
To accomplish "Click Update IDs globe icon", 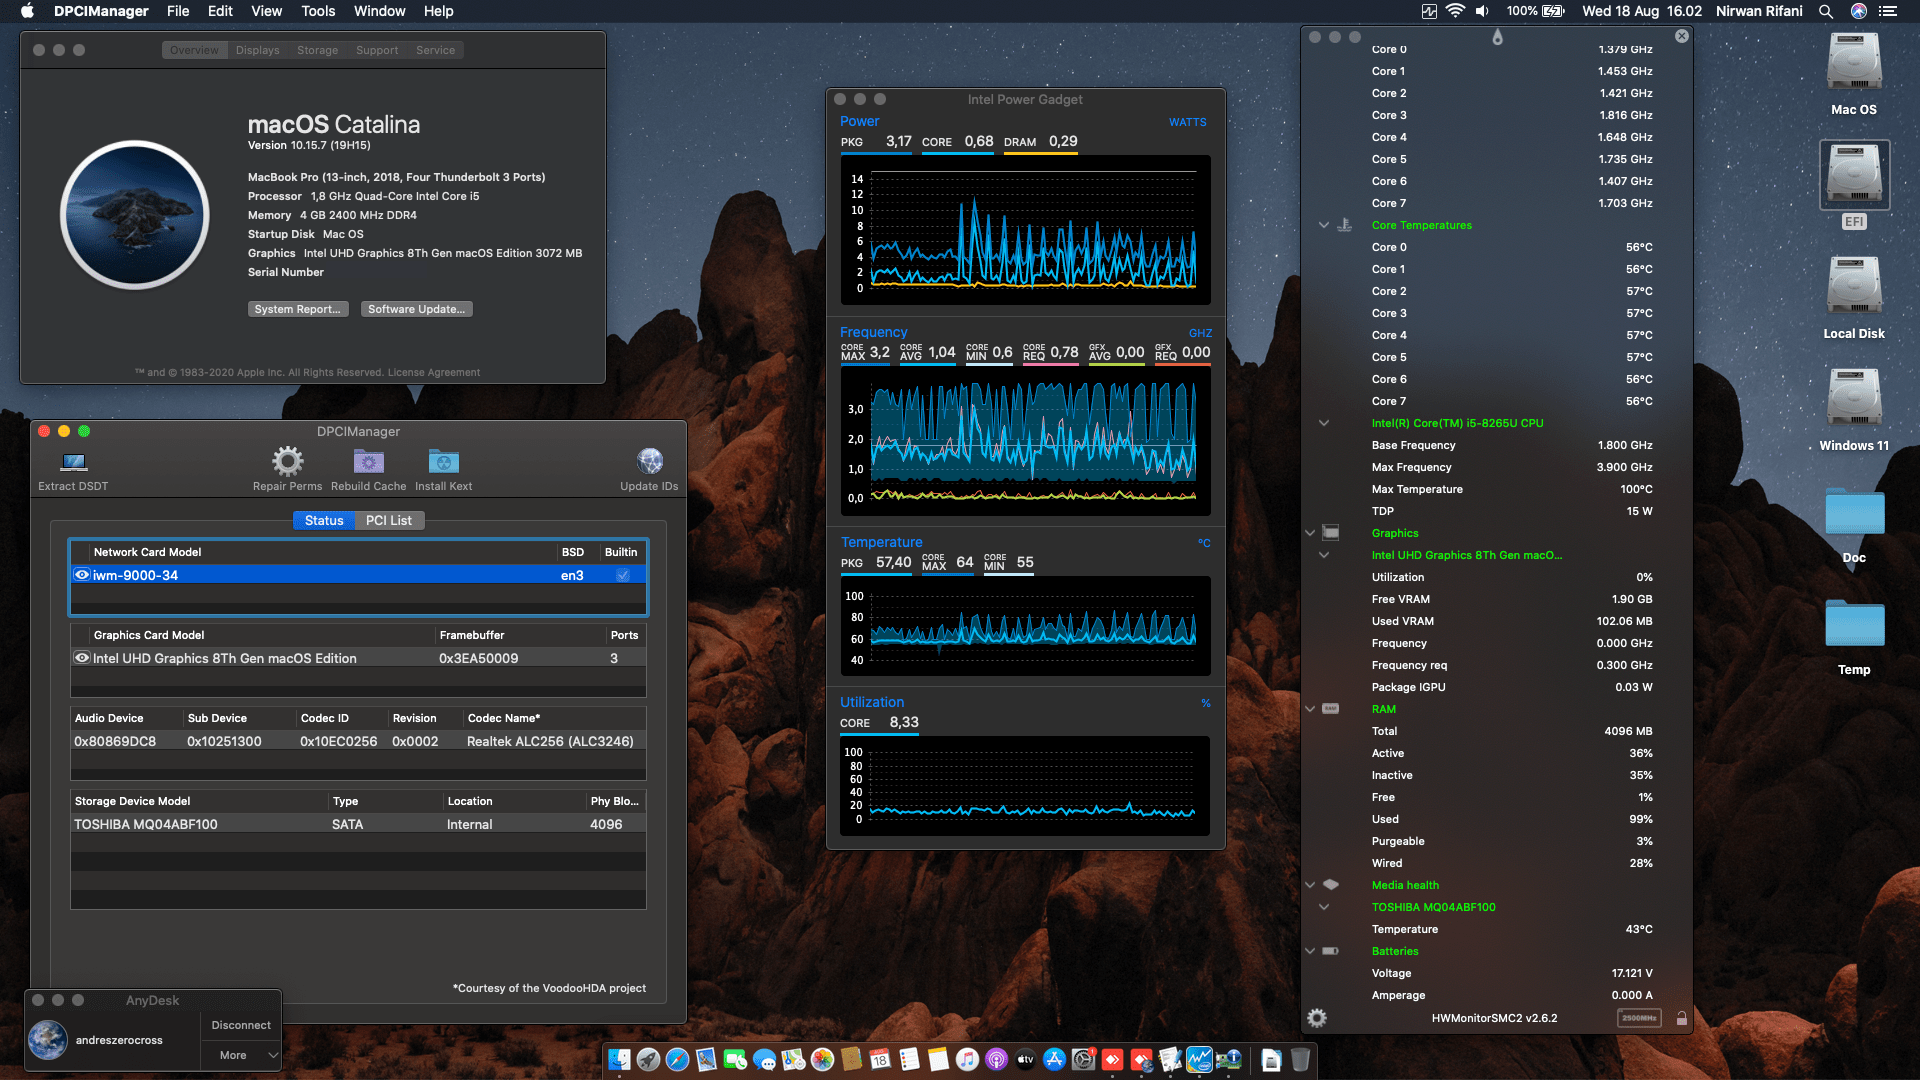I will [650, 461].
